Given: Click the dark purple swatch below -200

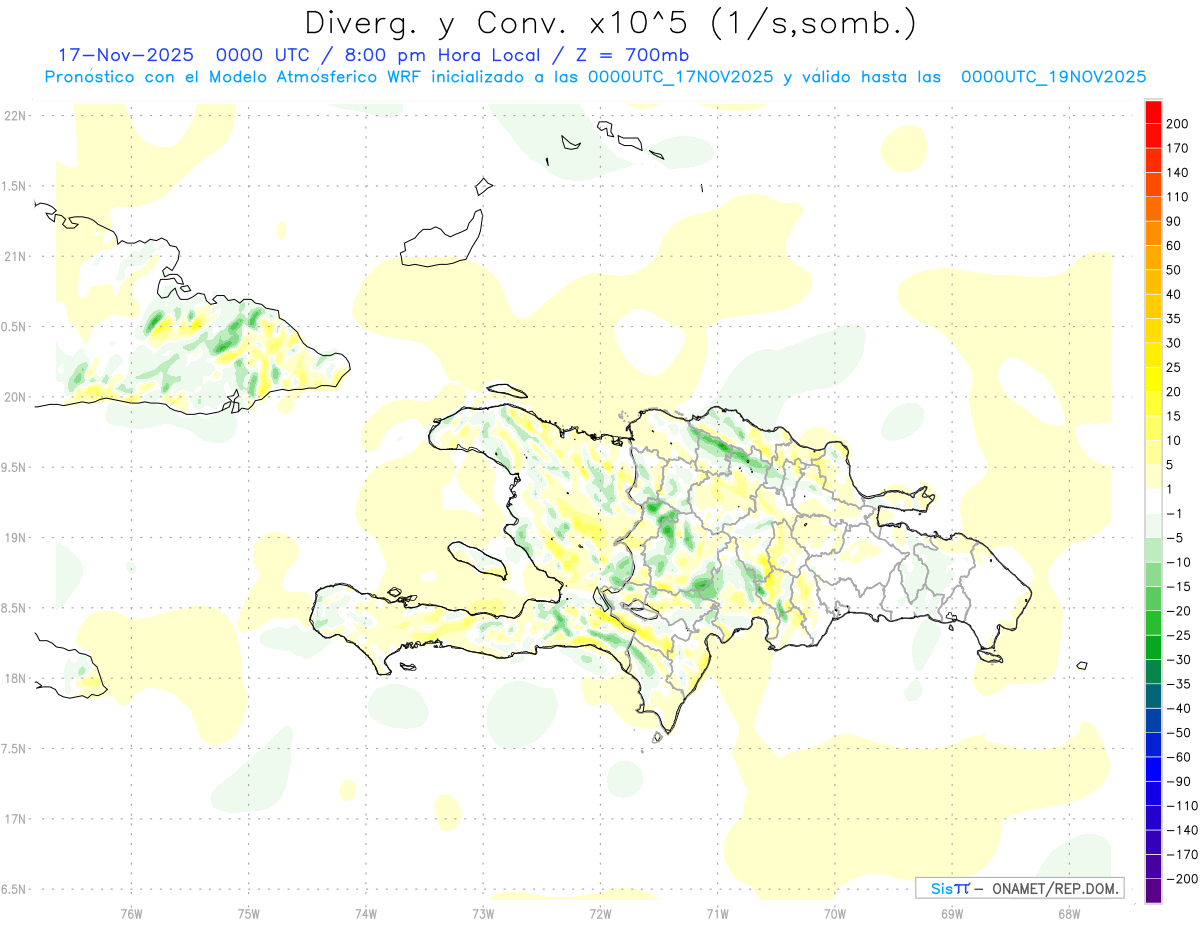Looking at the screenshot, I should pos(1153,891).
